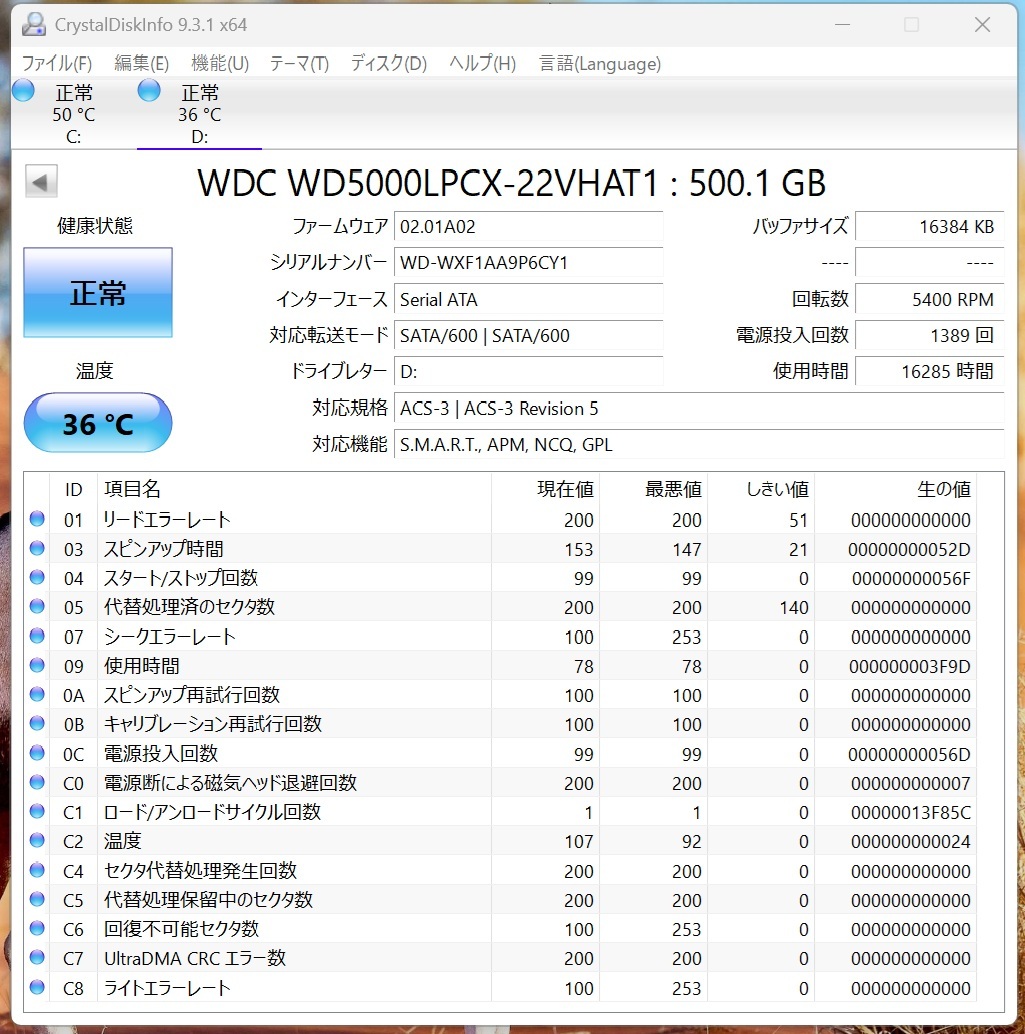Click power on count value 1389 回
1025x1034 pixels.
point(930,336)
